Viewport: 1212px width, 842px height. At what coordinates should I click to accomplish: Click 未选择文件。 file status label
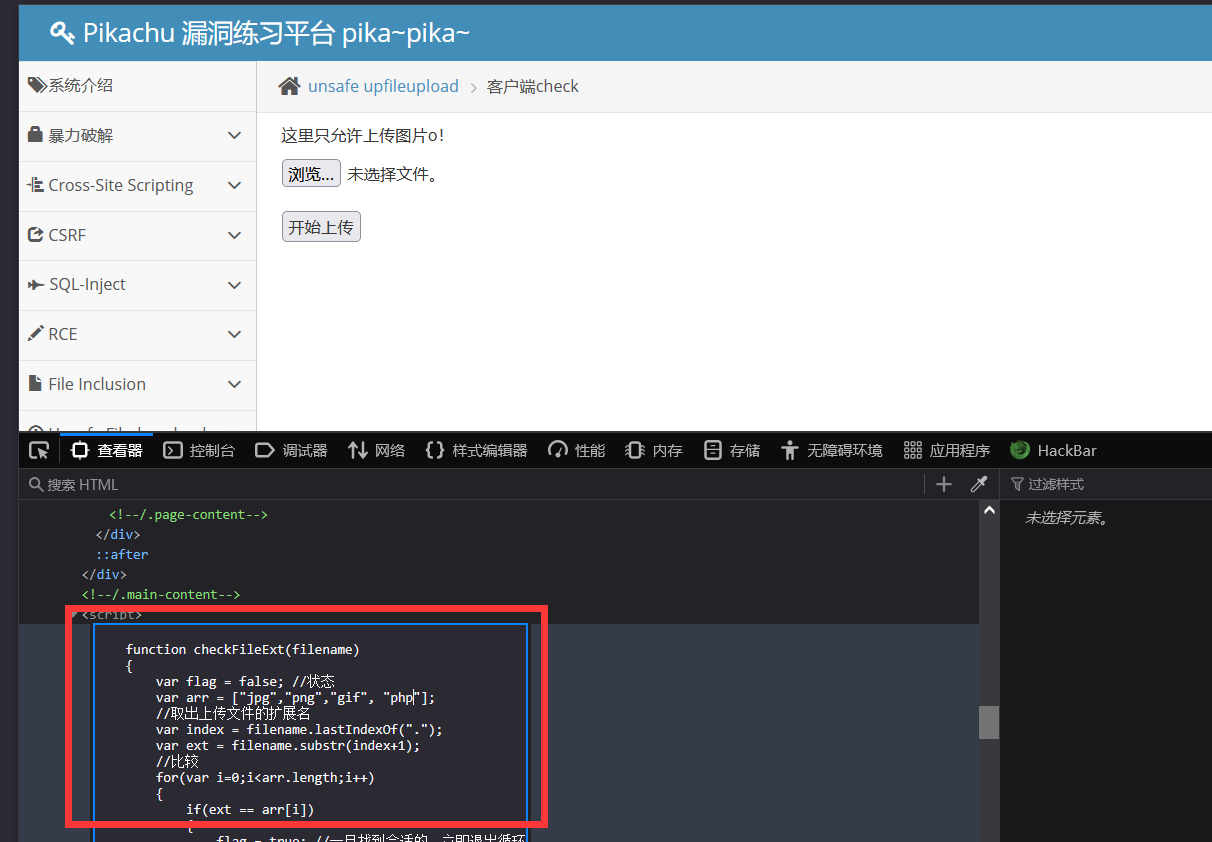click(x=392, y=174)
